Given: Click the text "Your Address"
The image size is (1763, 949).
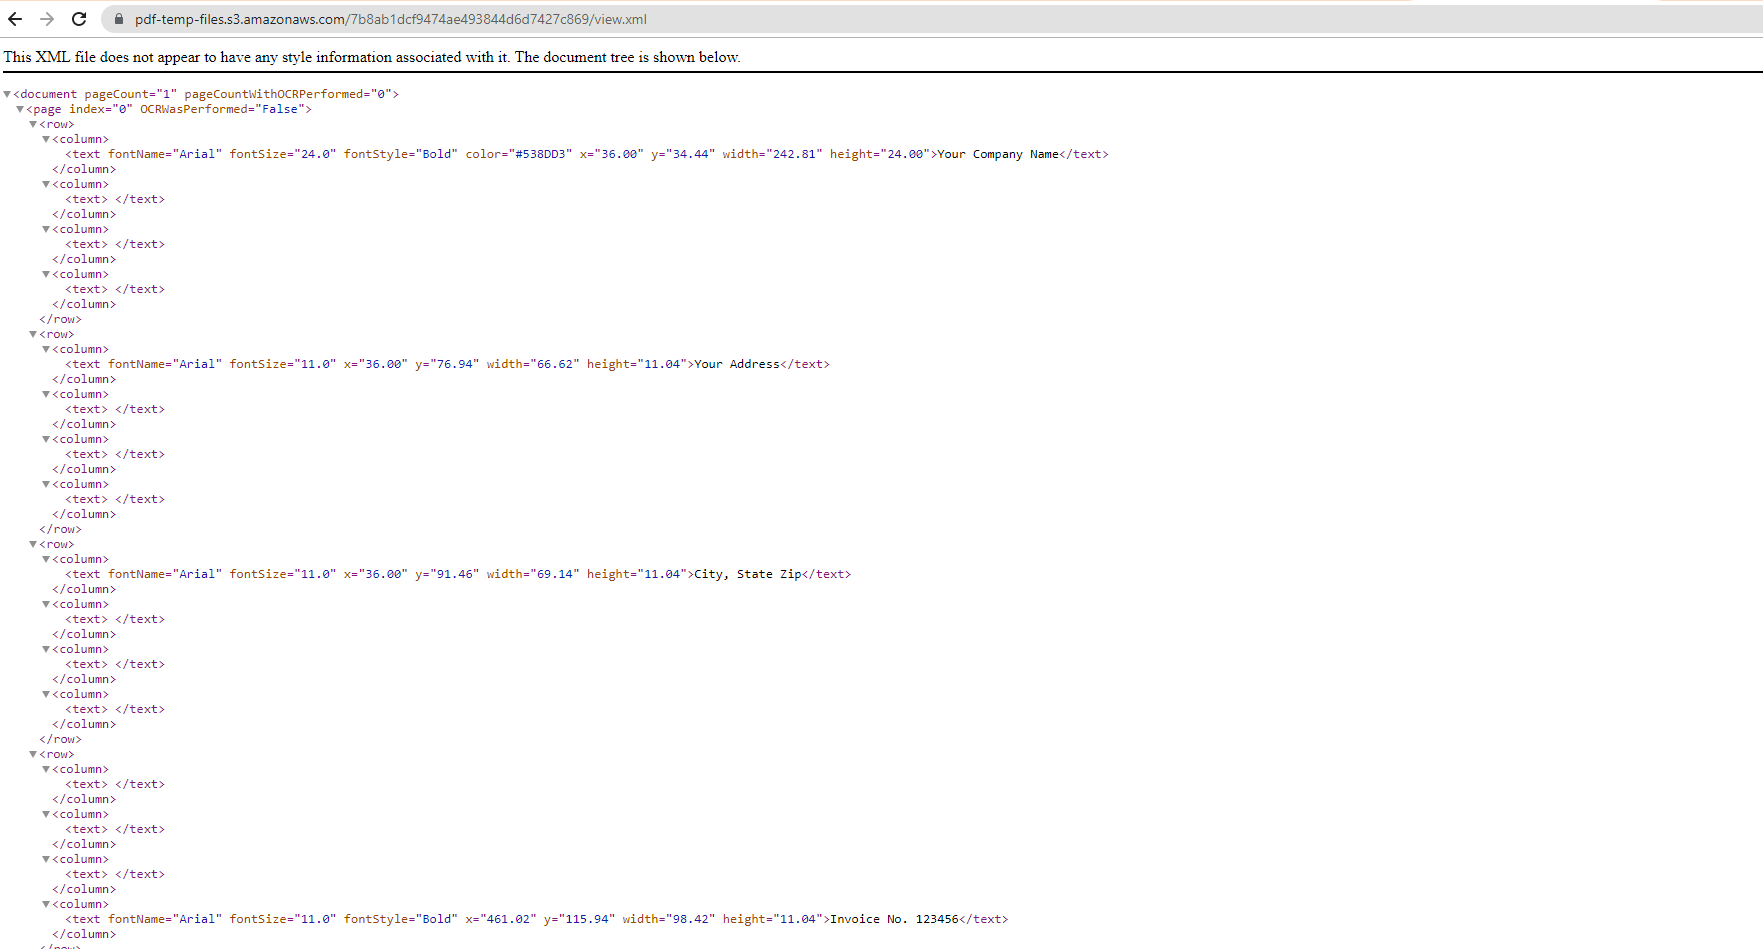Looking at the screenshot, I should (737, 364).
